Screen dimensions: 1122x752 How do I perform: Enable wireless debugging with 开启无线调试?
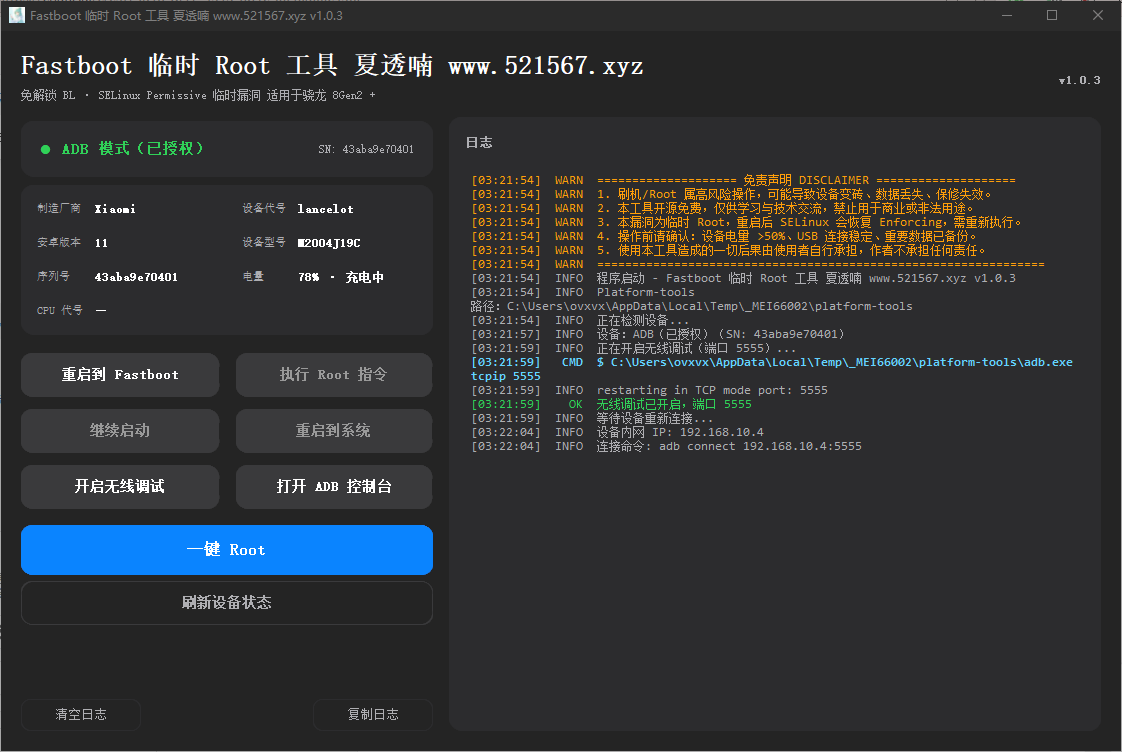tap(119, 487)
